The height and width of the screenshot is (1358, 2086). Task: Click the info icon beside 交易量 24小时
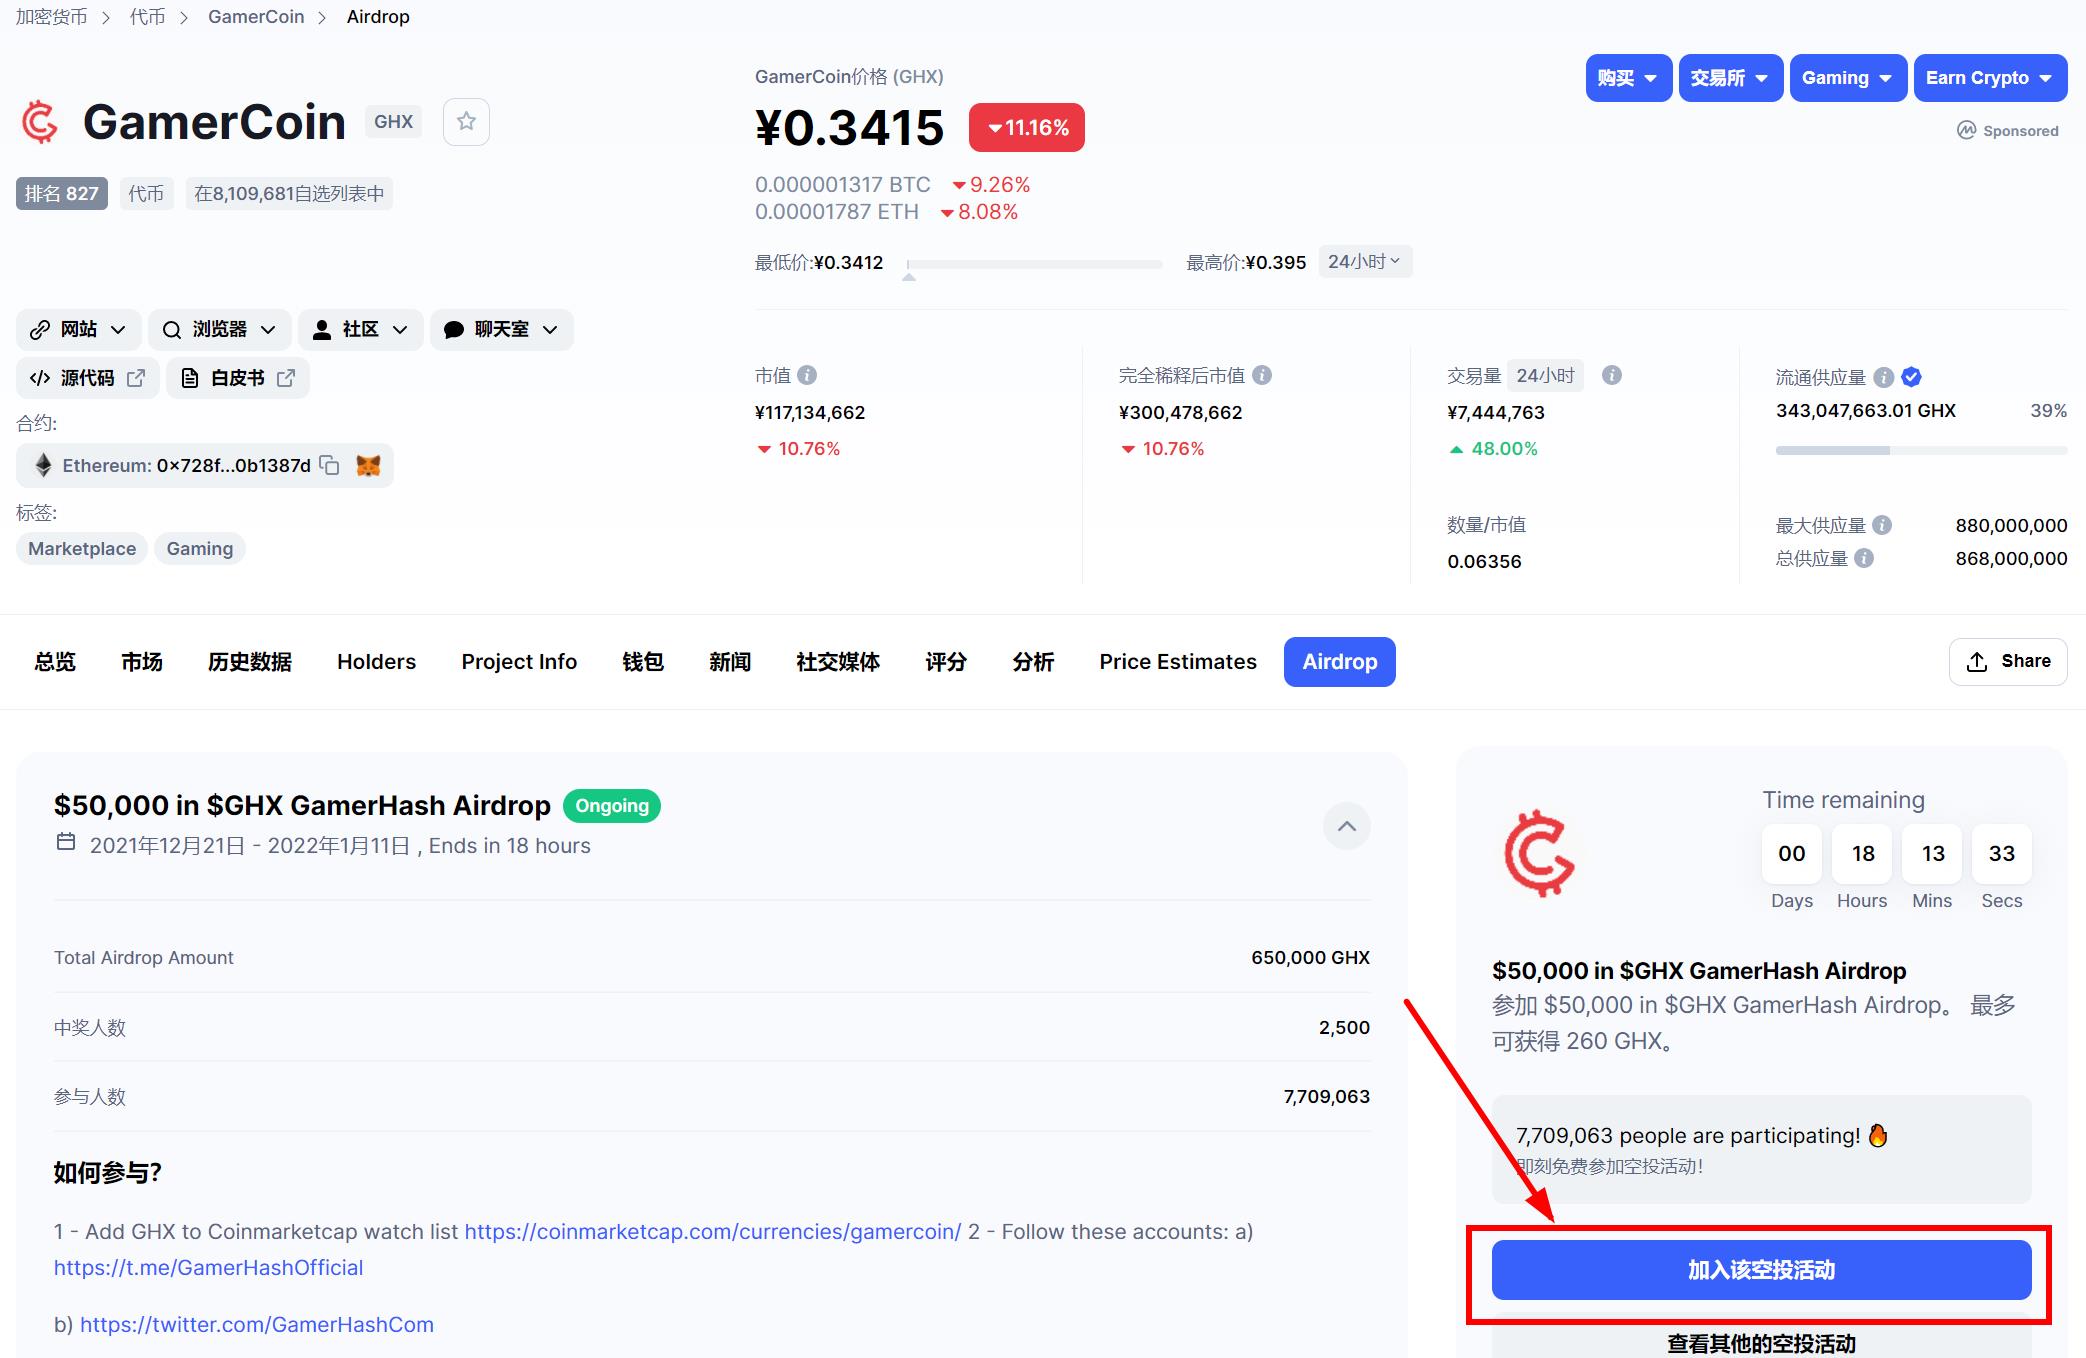click(x=1612, y=375)
